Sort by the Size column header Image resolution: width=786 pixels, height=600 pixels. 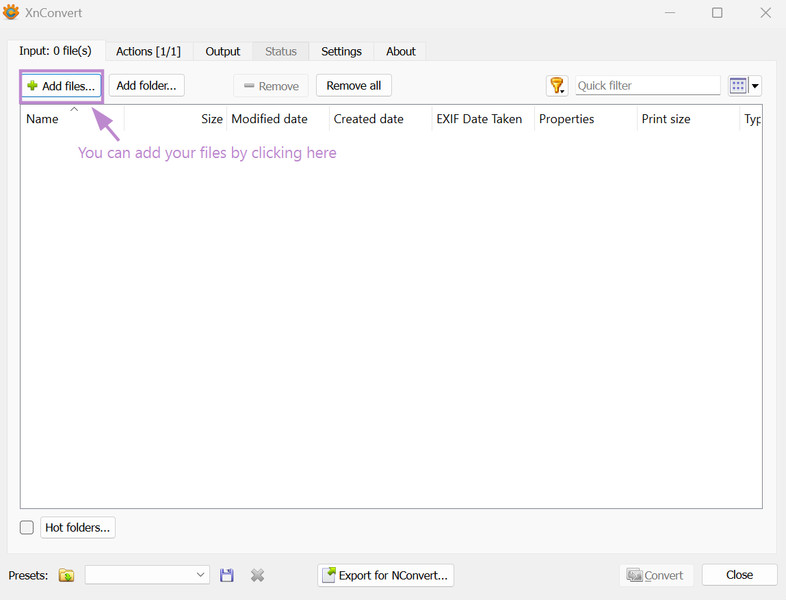tap(175, 119)
